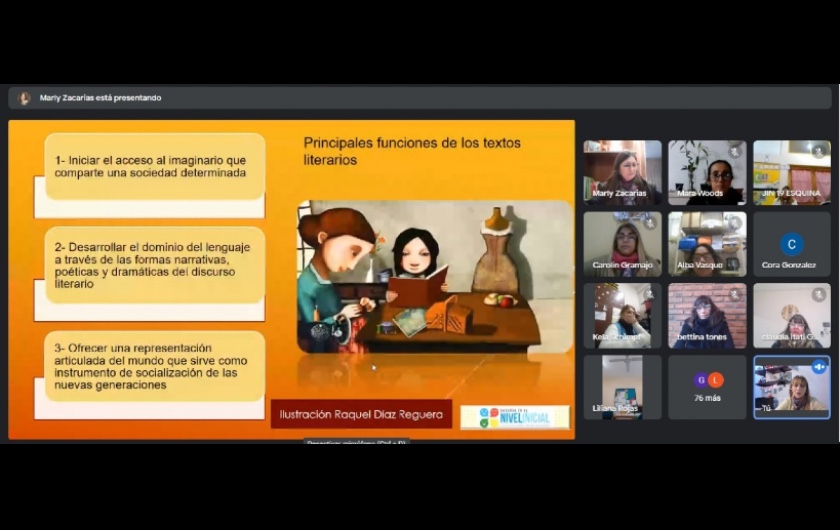Click the presenter avatar in the presenting banner
The width and height of the screenshot is (840, 530).
24,98
